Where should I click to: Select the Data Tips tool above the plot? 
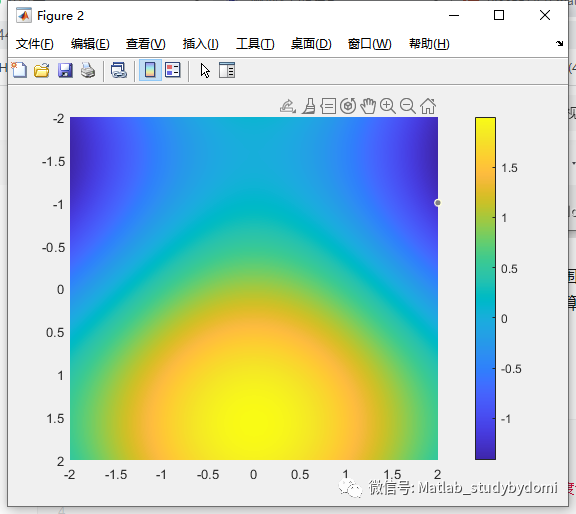point(328,106)
